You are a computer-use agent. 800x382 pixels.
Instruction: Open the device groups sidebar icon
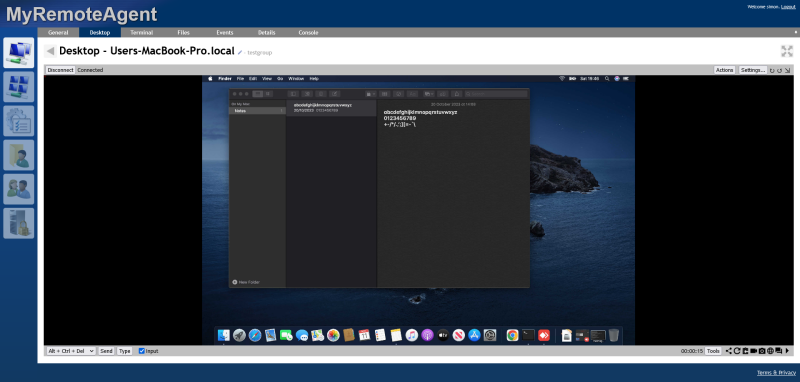18,87
